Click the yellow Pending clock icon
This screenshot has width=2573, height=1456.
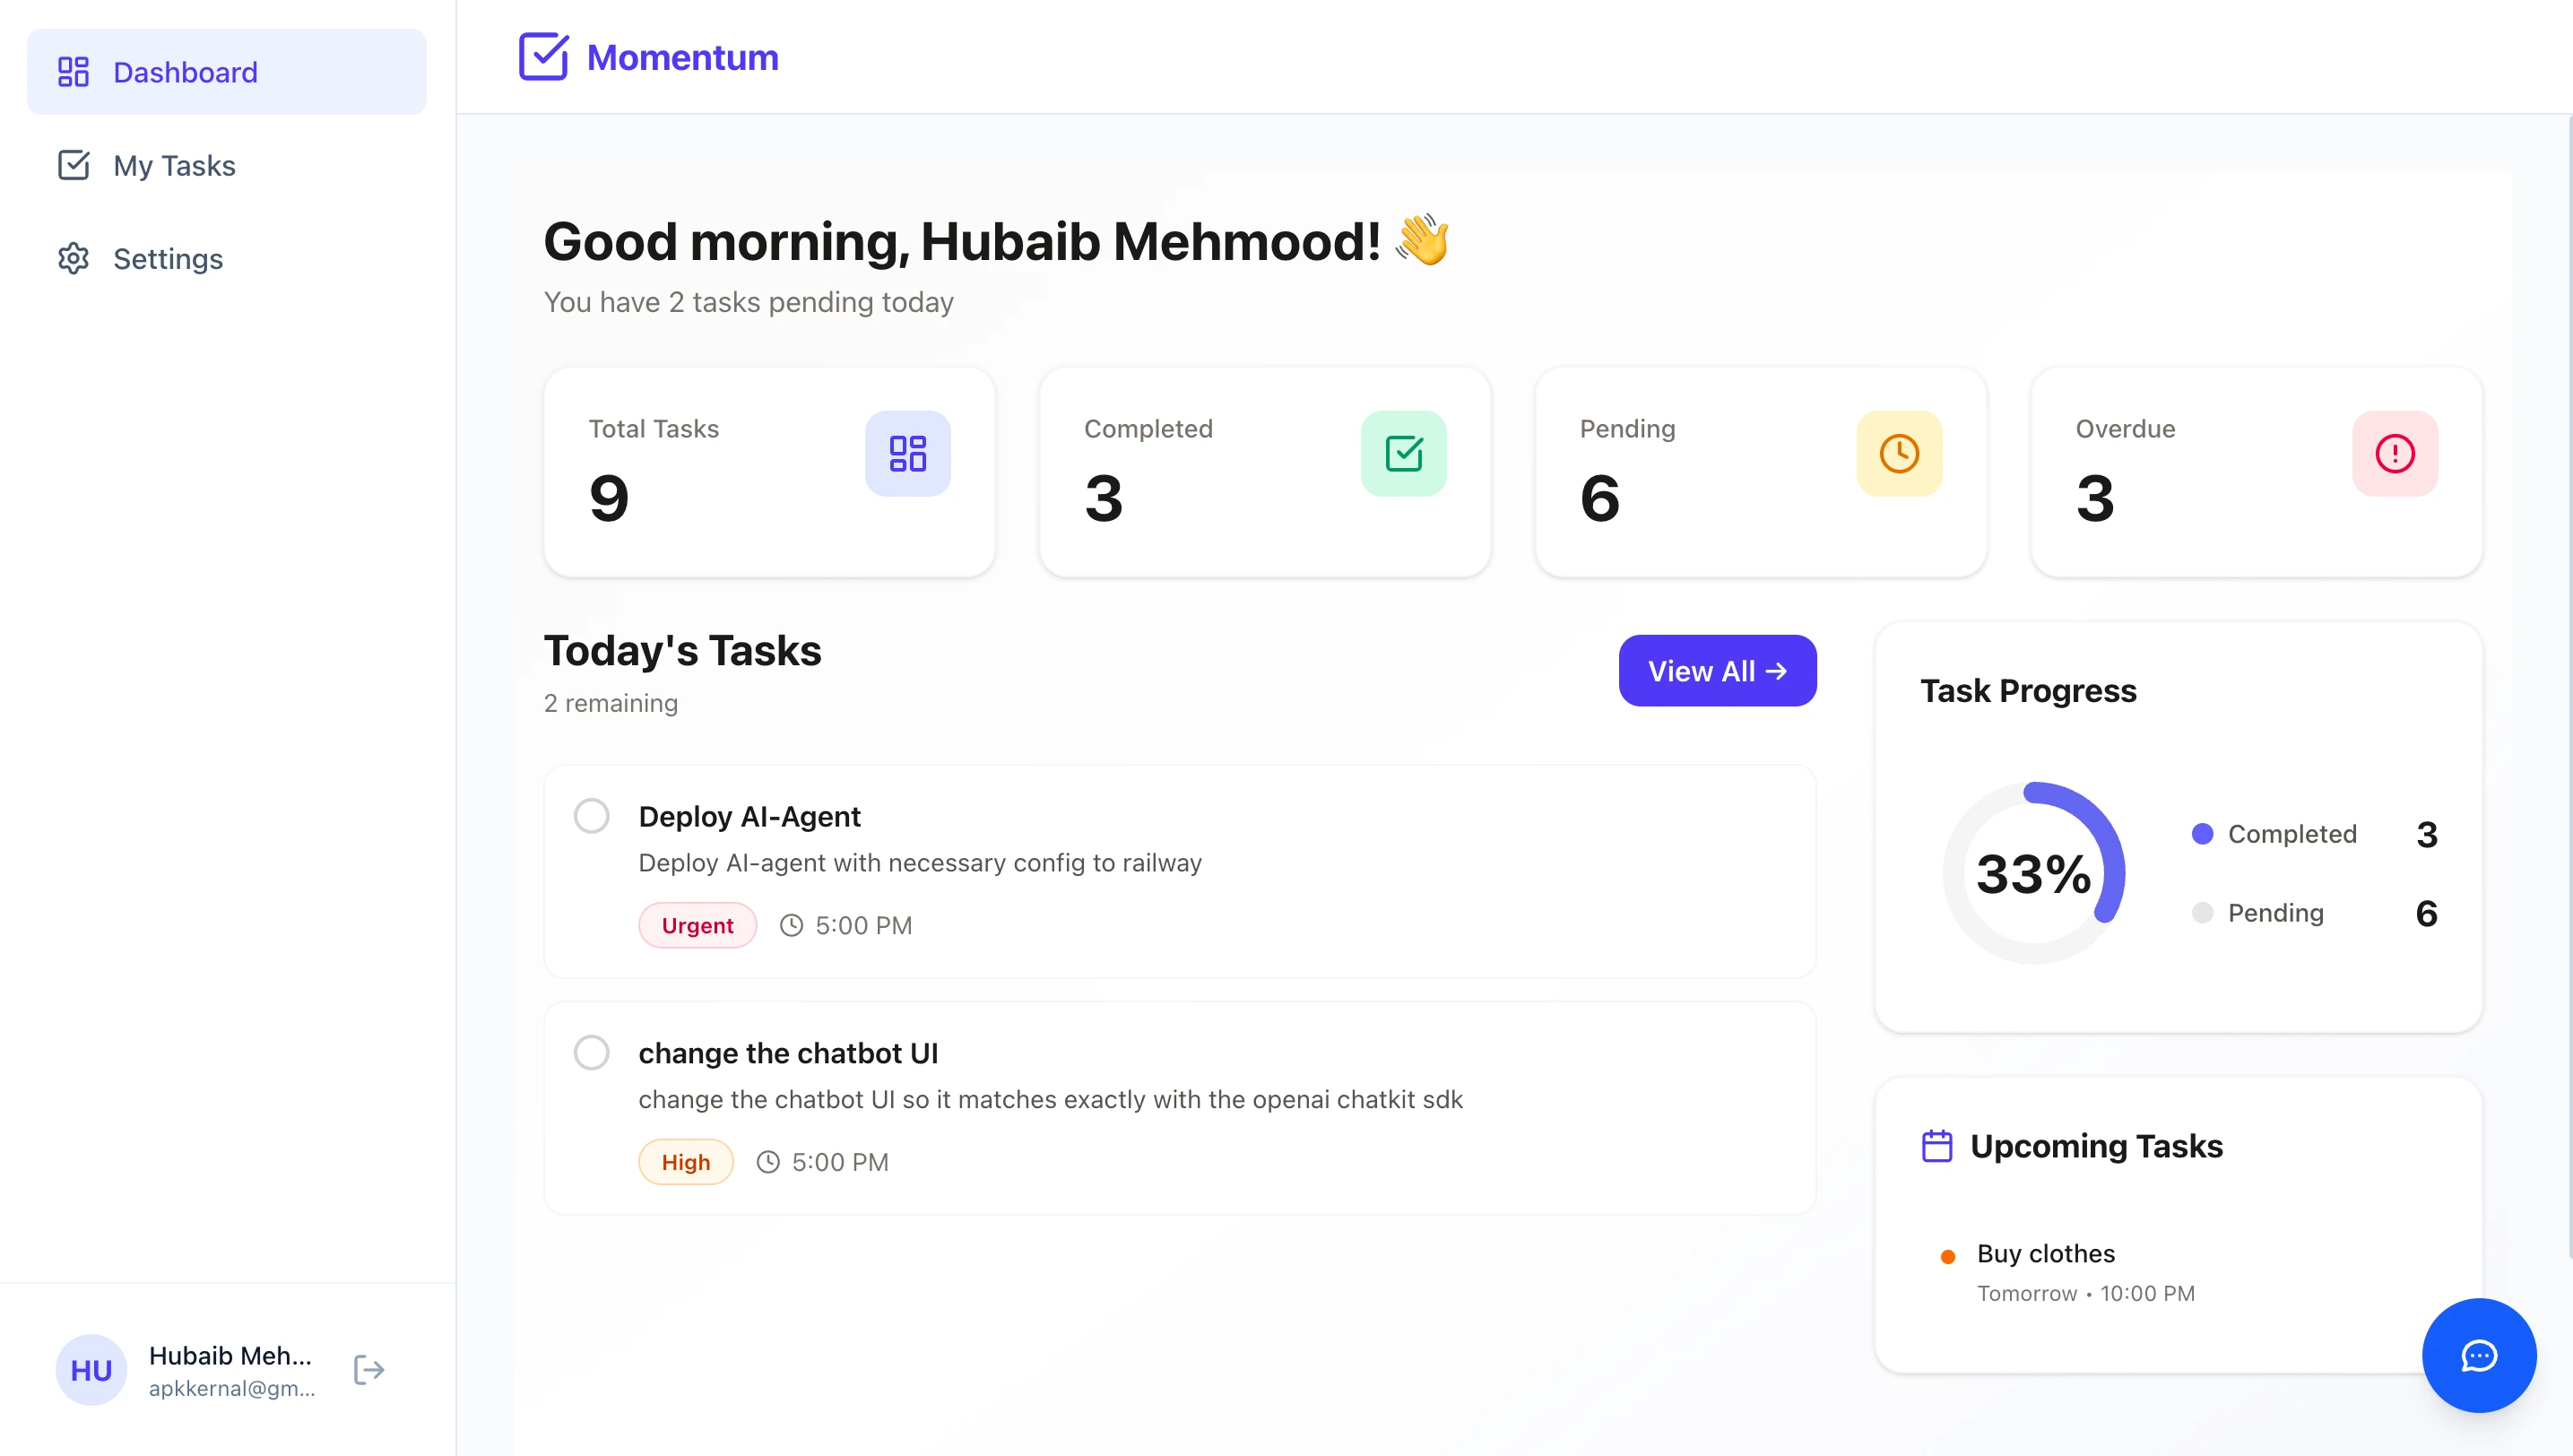point(1898,453)
